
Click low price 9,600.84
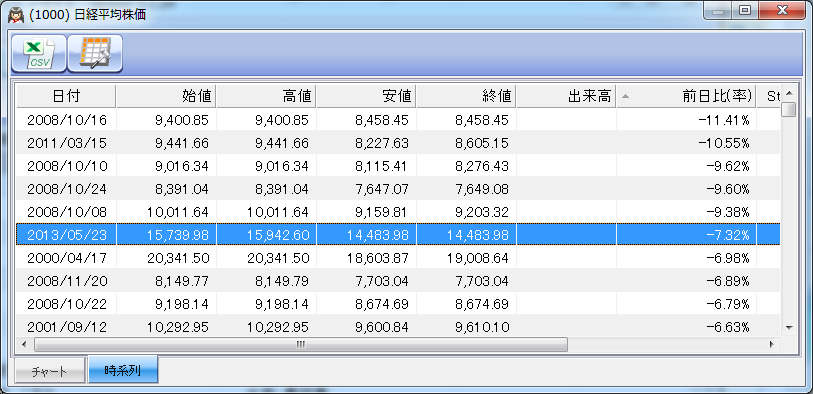pos(382,327)
